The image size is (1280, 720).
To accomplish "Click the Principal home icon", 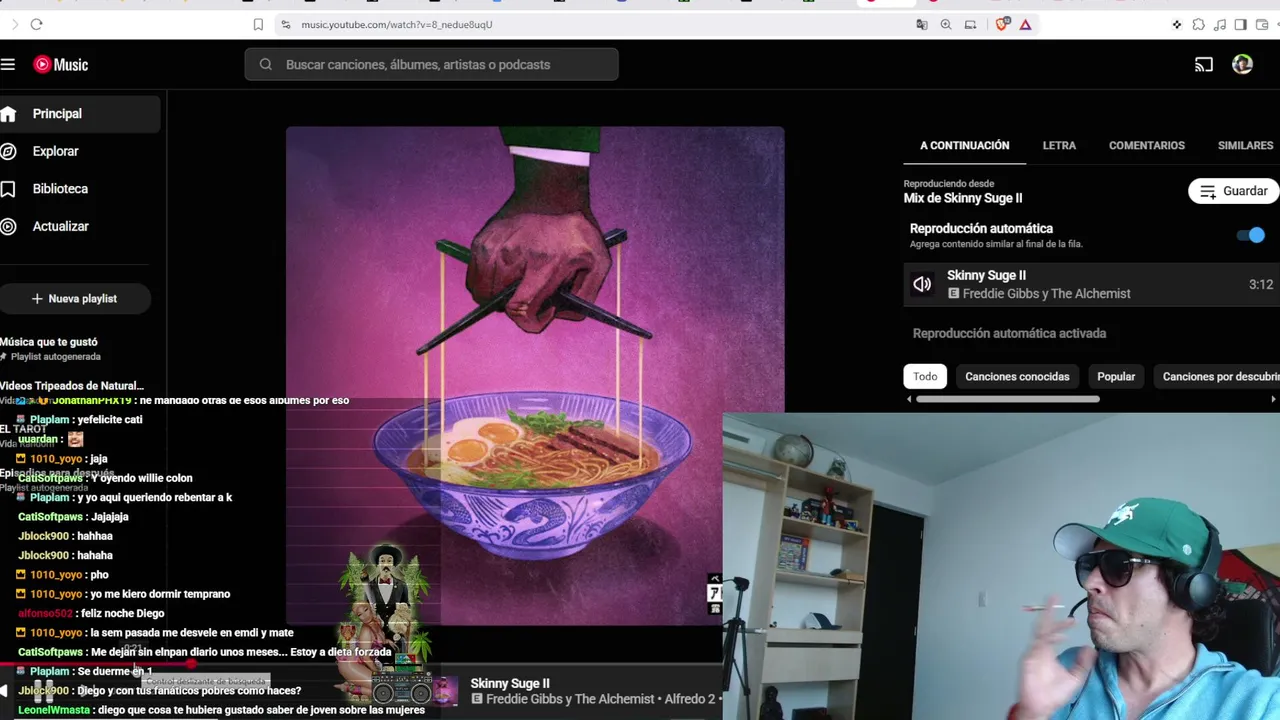I will [x=9, y=114].
